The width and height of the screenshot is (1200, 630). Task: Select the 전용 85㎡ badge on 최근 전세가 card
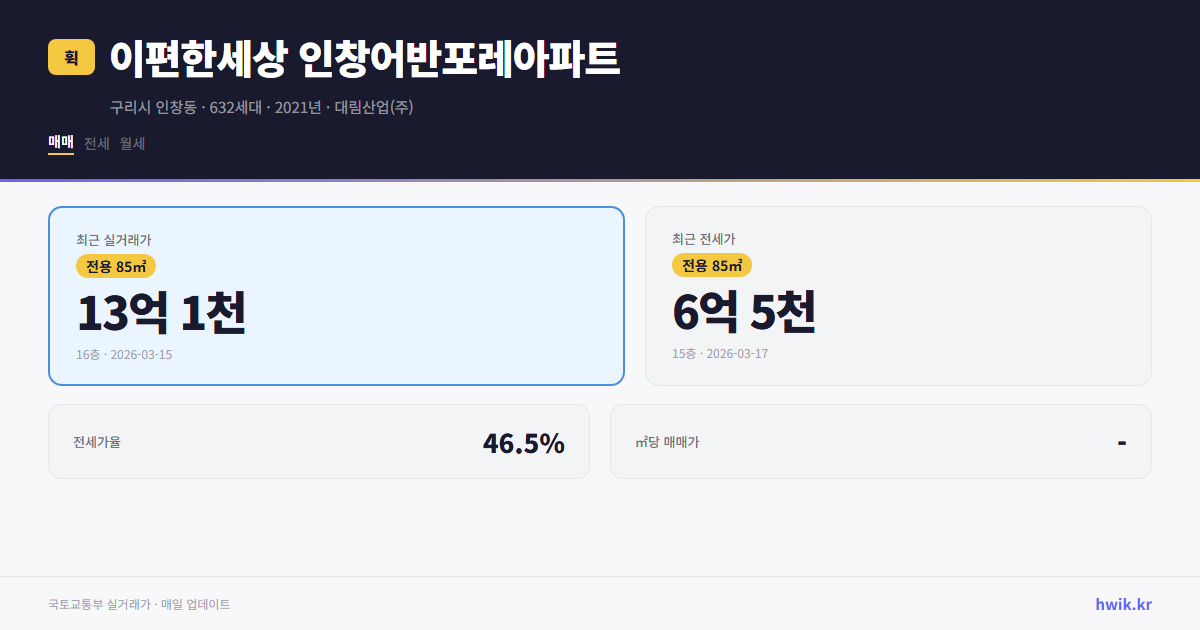point(712,266)
